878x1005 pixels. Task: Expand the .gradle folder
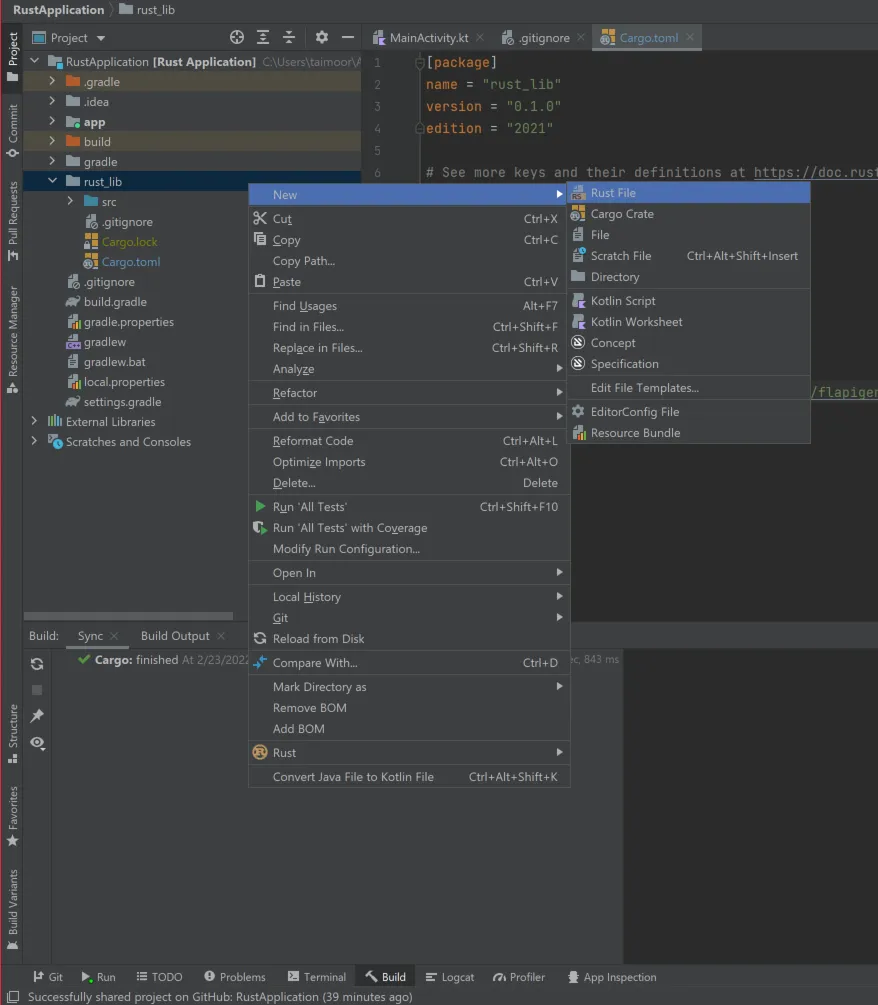pyautogui.click(x=52, y=81)
